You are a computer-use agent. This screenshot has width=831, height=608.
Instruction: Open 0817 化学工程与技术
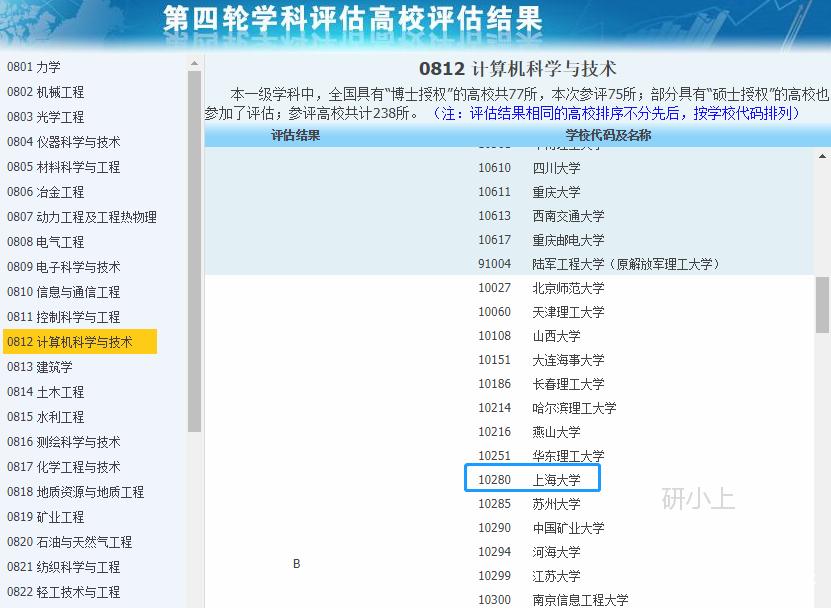[x=64, y=466]
